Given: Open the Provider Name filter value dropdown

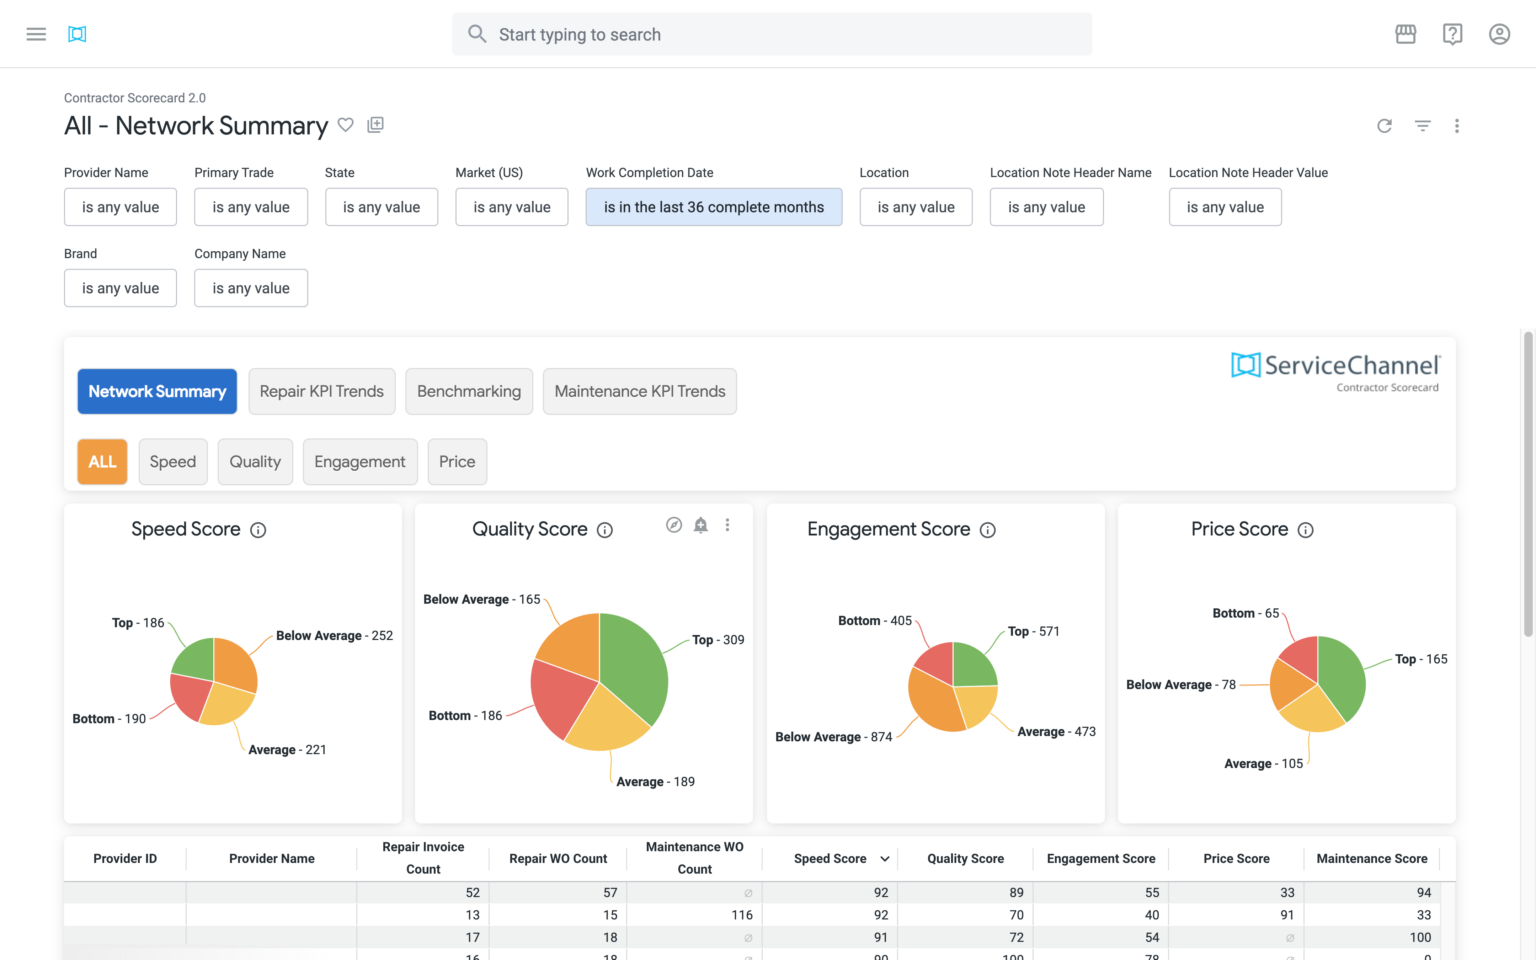Looking at the screenshot, I should coord(120,207).
